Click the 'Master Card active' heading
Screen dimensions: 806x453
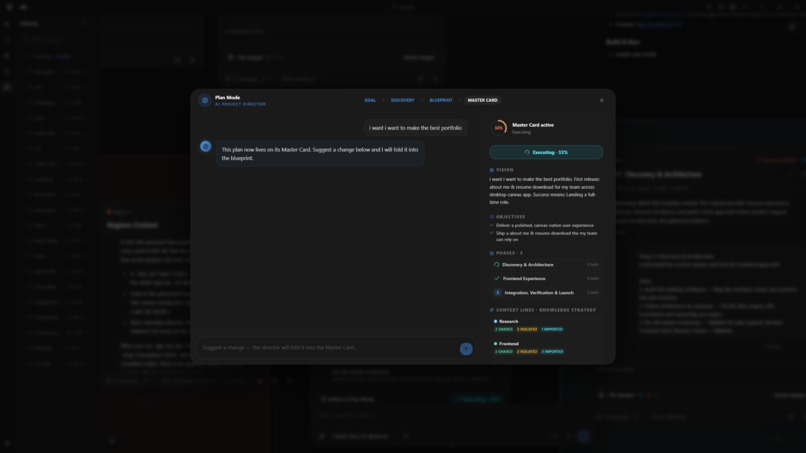pos(533,125)
